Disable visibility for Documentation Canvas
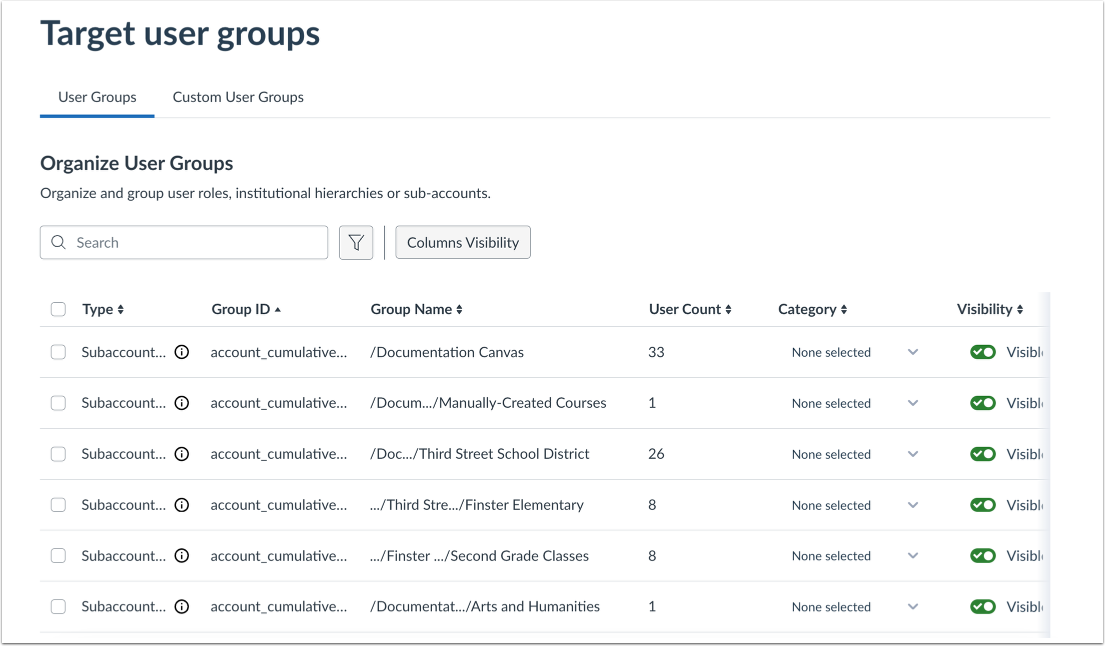The height and width of the screenshot is (646, 1105). pyautogui.click(x=983, y=351)
